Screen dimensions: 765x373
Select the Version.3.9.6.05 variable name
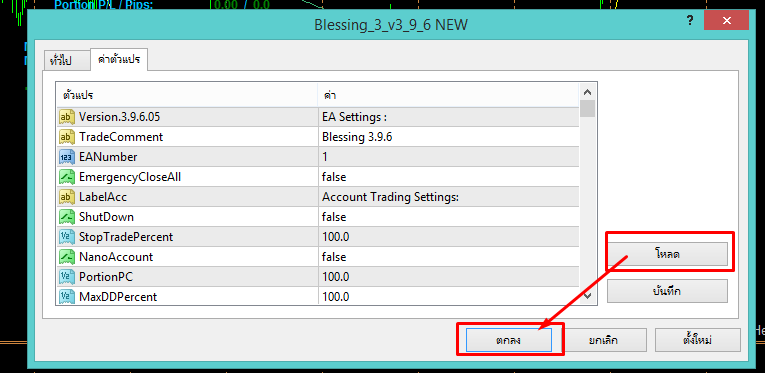(x=120, y=117)
